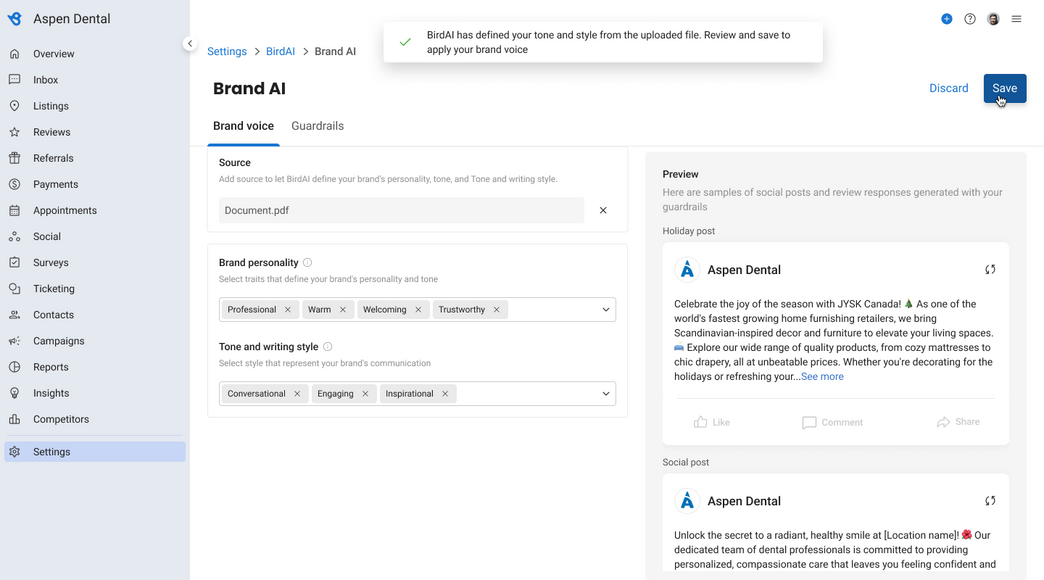
Task: Click See more in holiday post
Action: (x=822, y=376)
